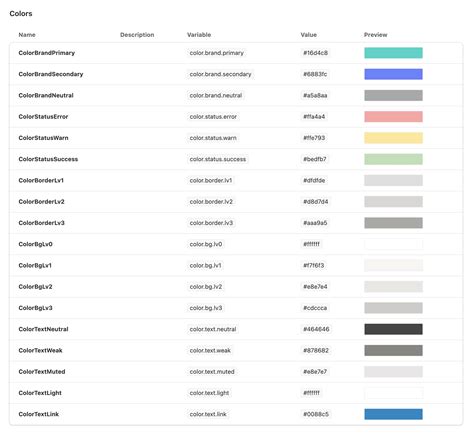The width and height of the screenshot is (474, 435).
Task: Click the ColorStatusSuccess name cell
Action: pyautogui.click(x=48, y=159)
